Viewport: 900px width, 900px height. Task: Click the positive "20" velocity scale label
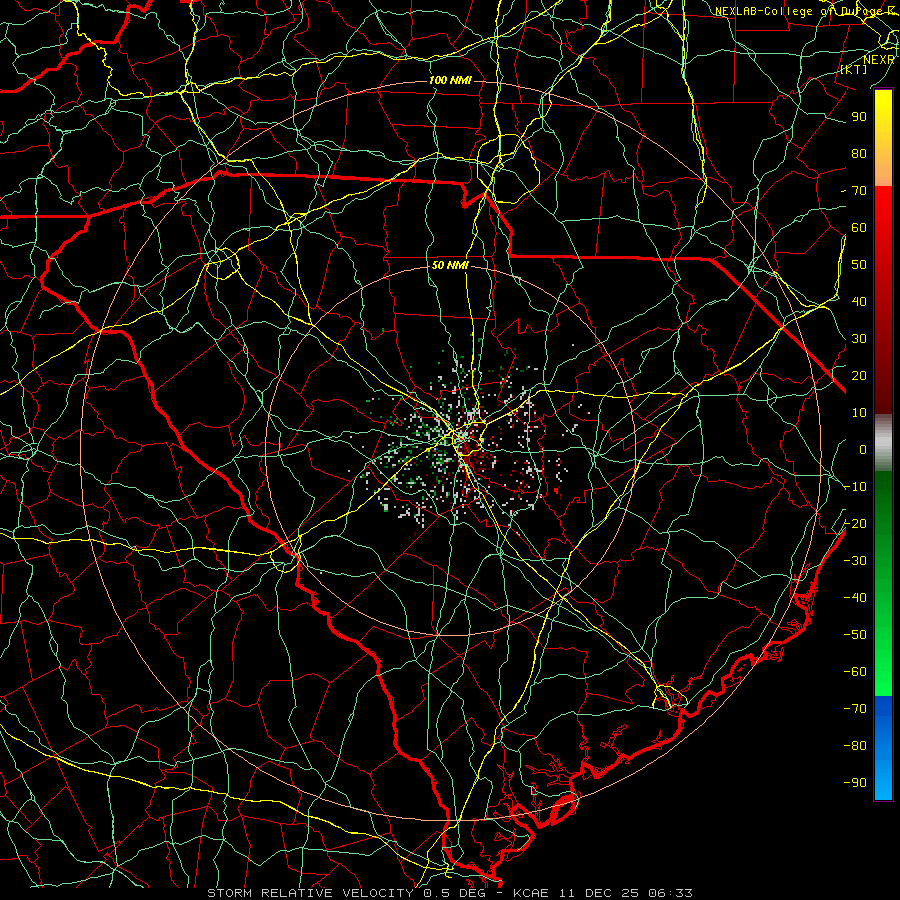coord(859,375)
